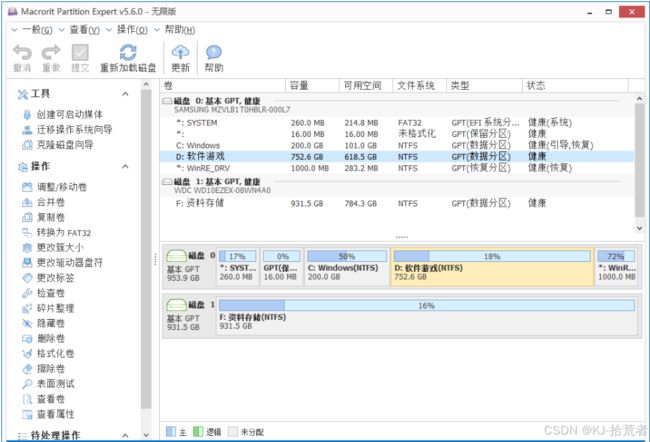The height and width of the screenshot is (442, 650).
Task: Sort by the 状态 column header
Action: point(575,85)
